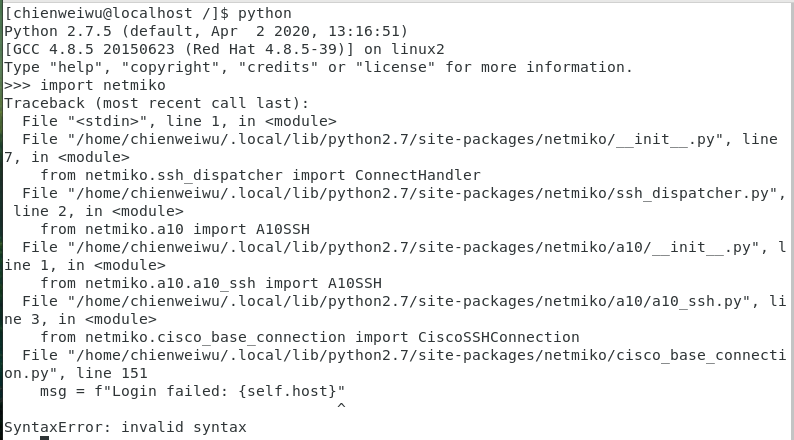Click the "Traceback (most recent call last)" line
794x440 pixels.
(157, 103)
